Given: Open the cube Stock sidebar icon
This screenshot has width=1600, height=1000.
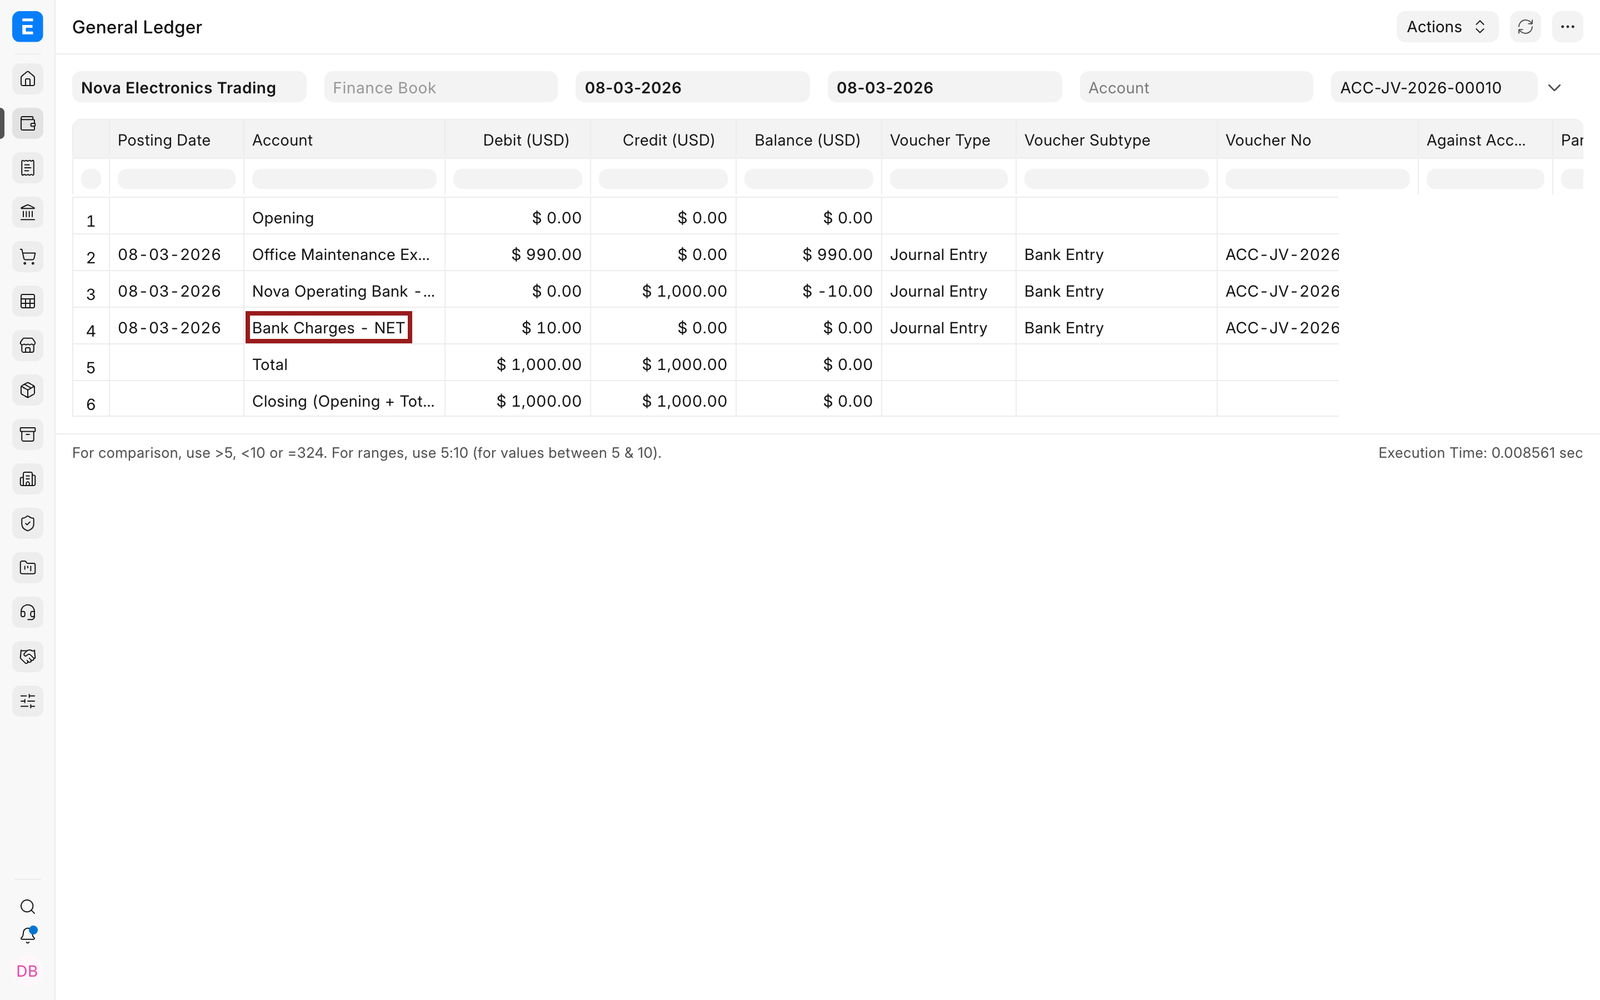Looking at the screenshot, I should point(28,390).
